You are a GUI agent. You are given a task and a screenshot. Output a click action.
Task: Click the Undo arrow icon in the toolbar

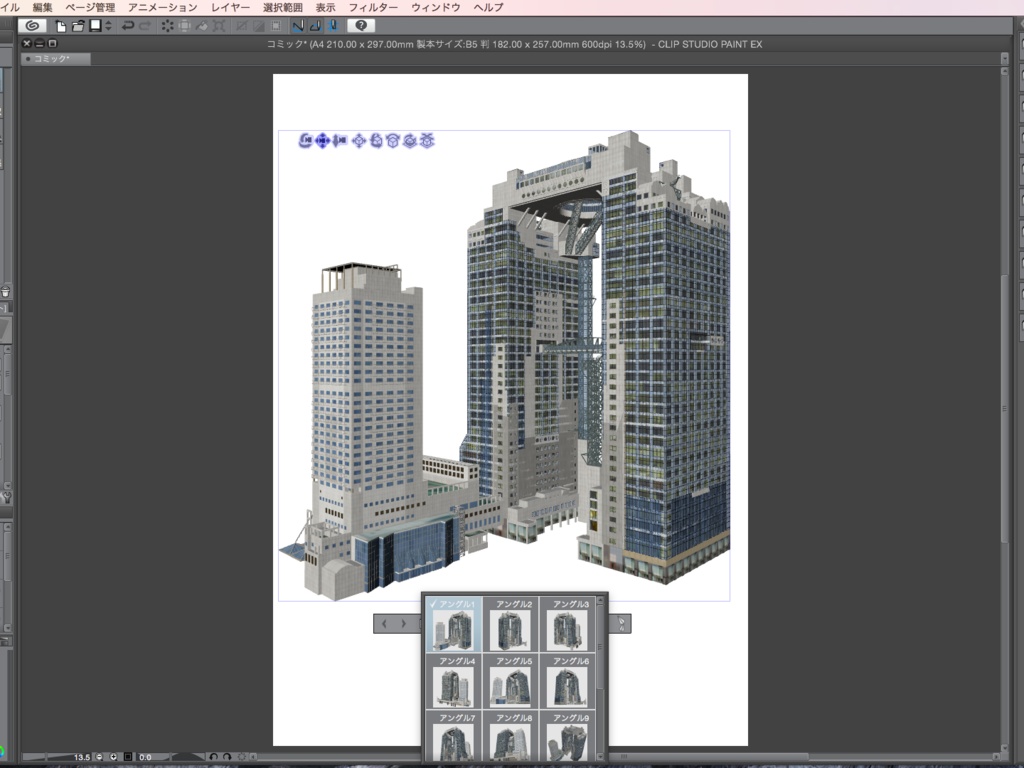point(128,24)
